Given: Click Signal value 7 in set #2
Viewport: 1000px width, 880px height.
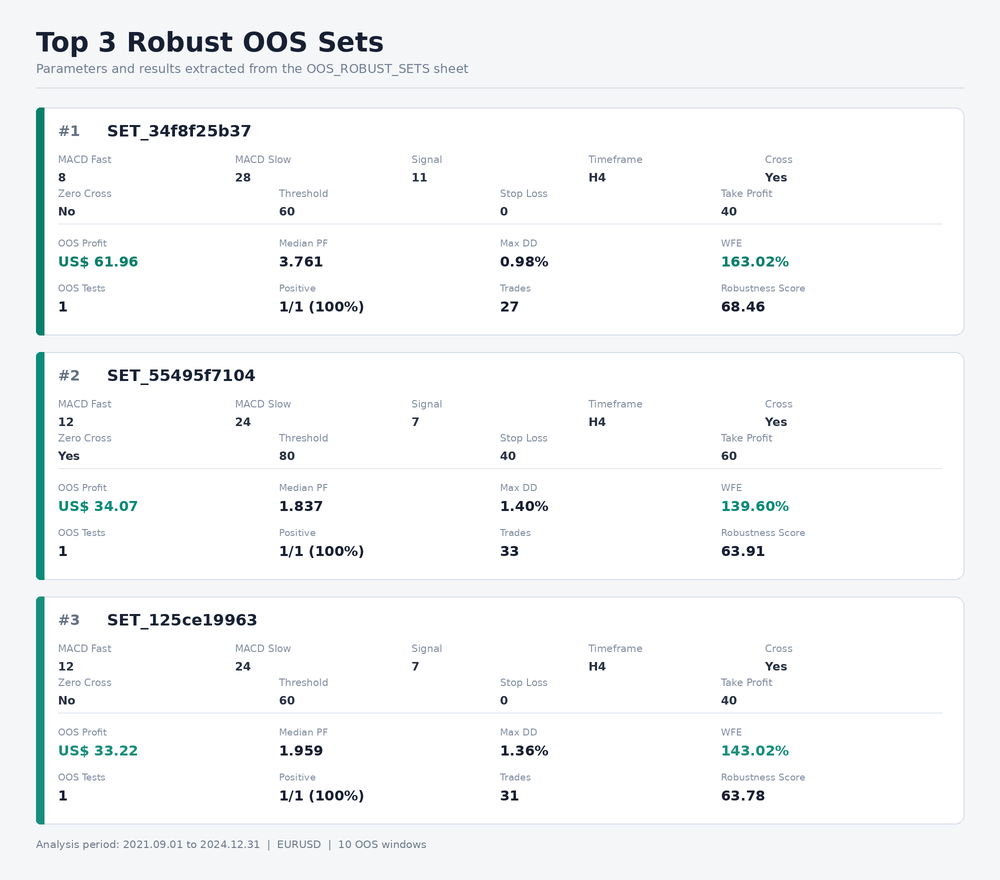Looking at the screenshot, I should click(x=416, y=422).
